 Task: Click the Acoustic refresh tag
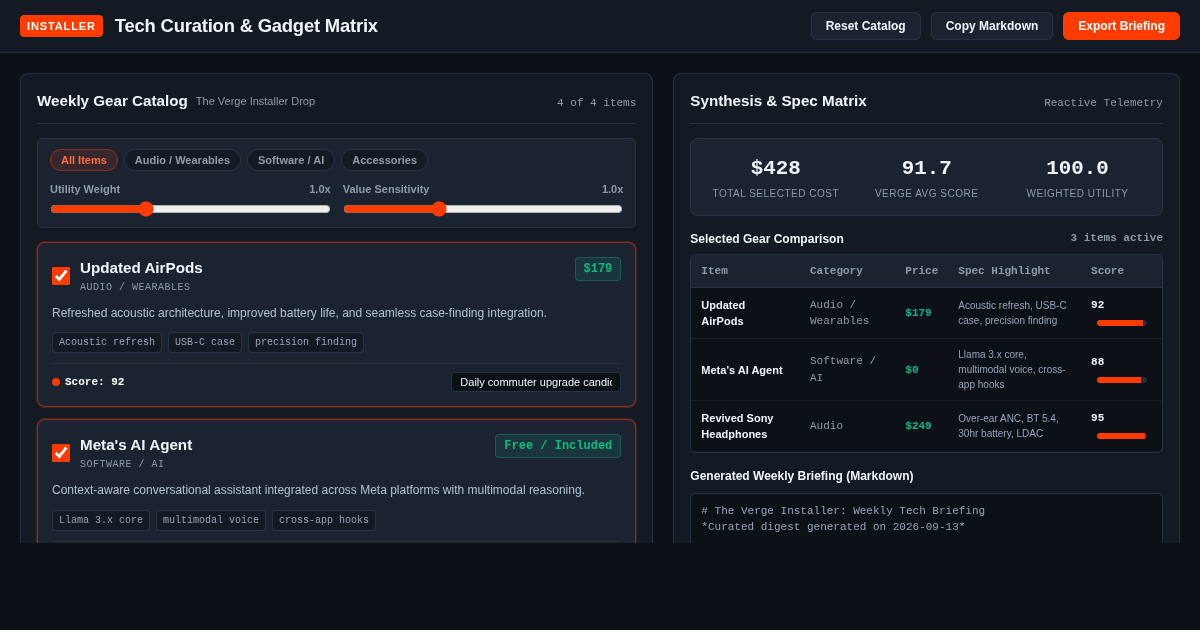click(x=107, y=343)
